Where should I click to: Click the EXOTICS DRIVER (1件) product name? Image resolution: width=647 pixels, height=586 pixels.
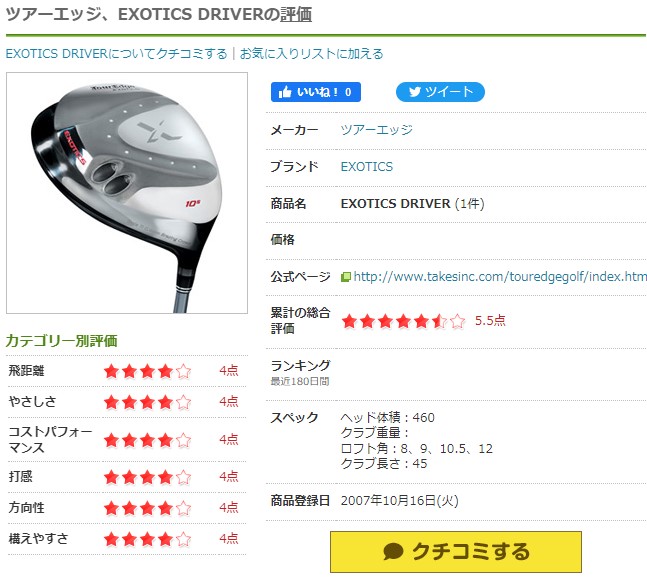[x=412, y=204]
